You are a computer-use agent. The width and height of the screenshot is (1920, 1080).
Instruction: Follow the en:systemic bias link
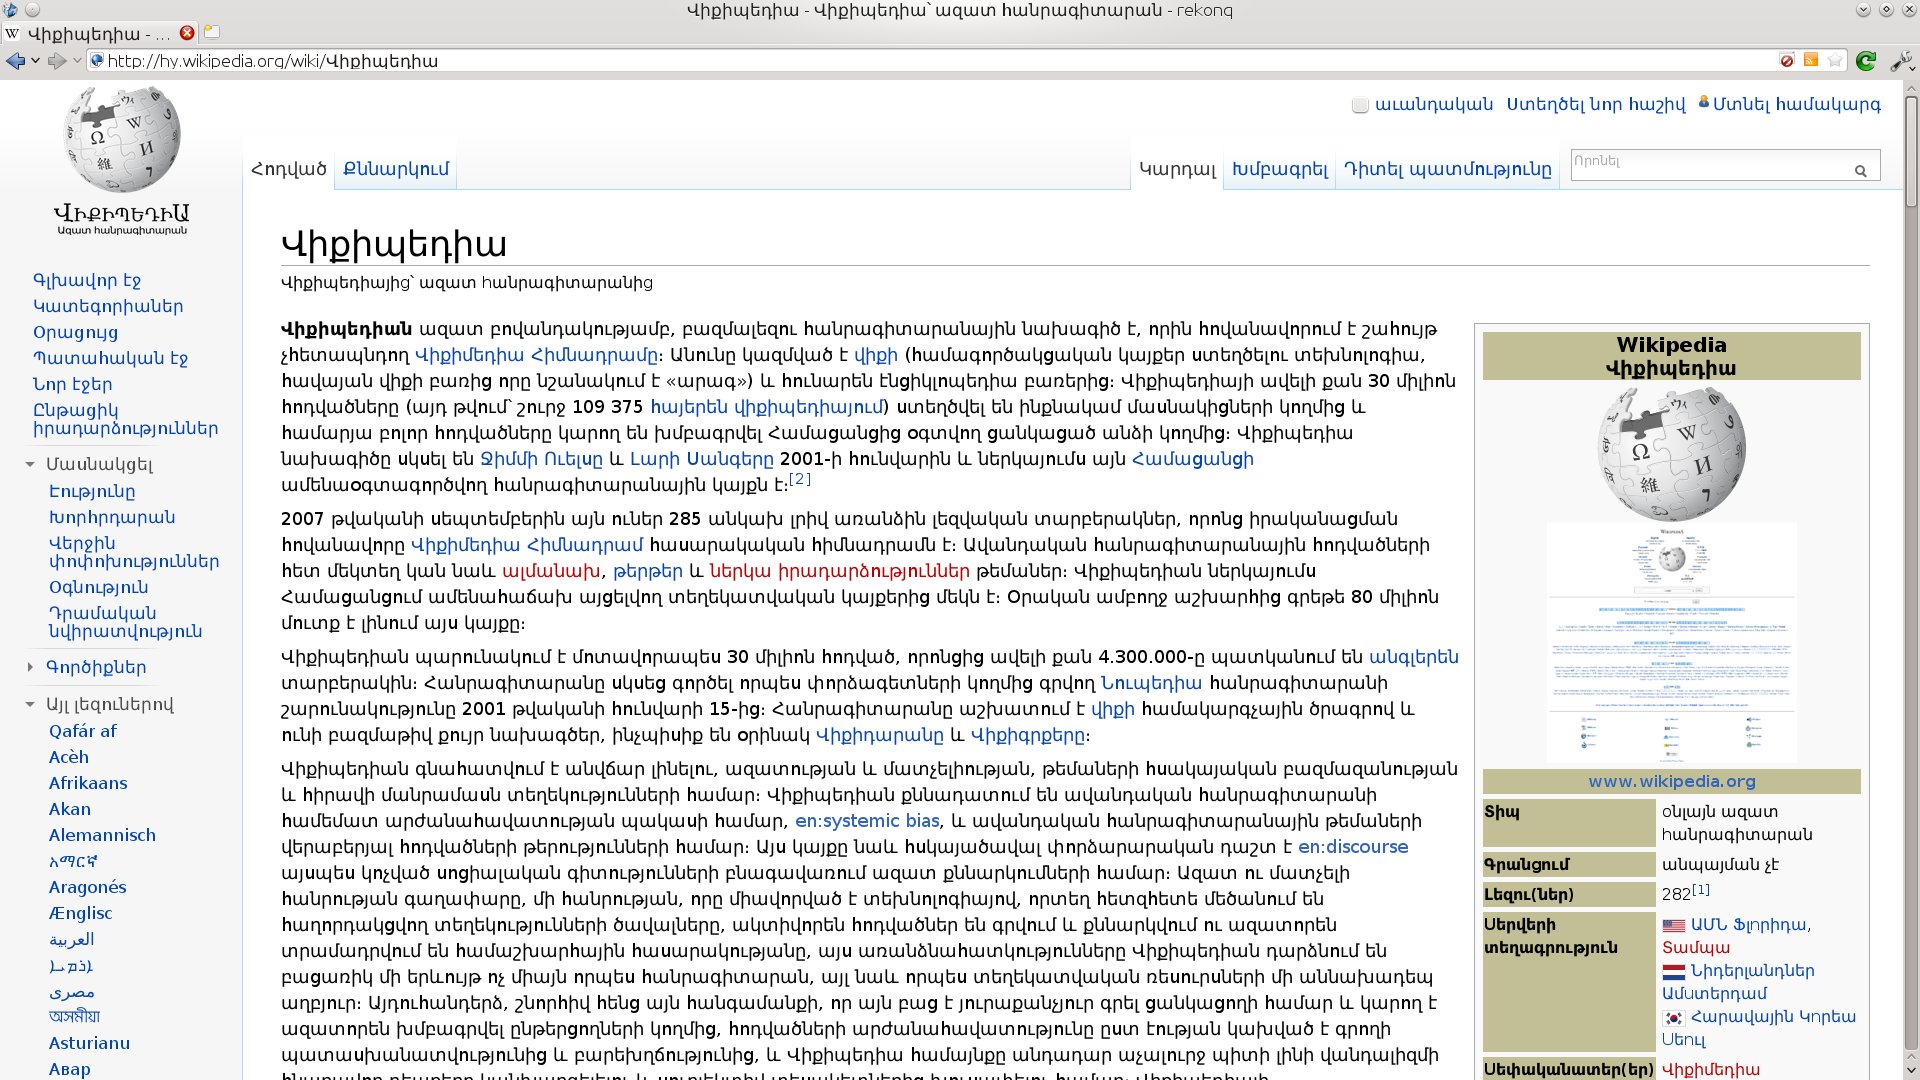pos(867,821)
